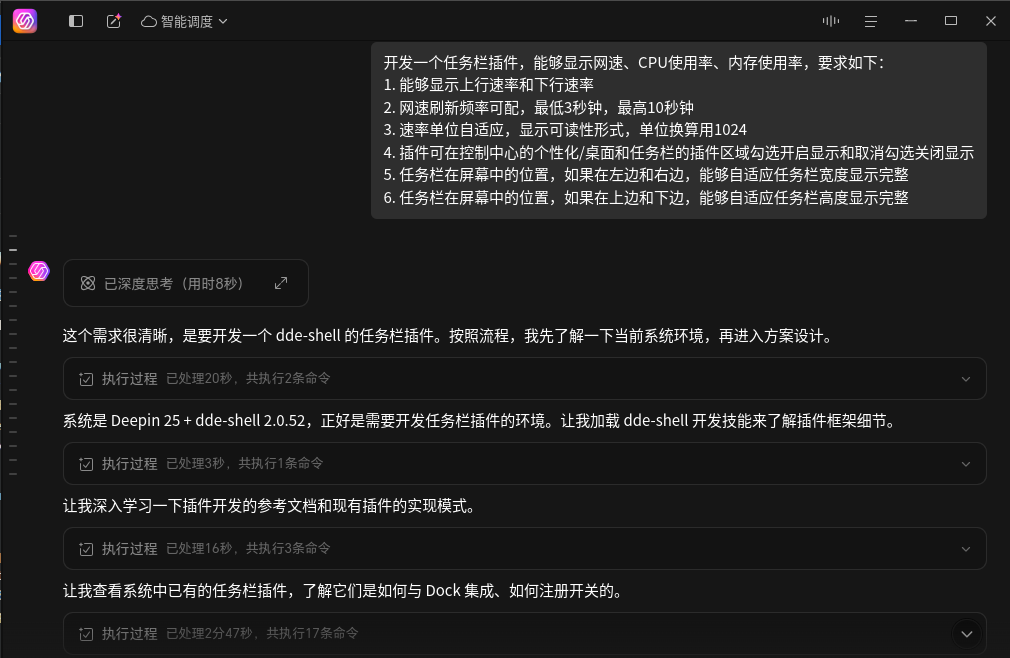
Task: Click the deep-thinking atom icon
Action: coord(88,283)
